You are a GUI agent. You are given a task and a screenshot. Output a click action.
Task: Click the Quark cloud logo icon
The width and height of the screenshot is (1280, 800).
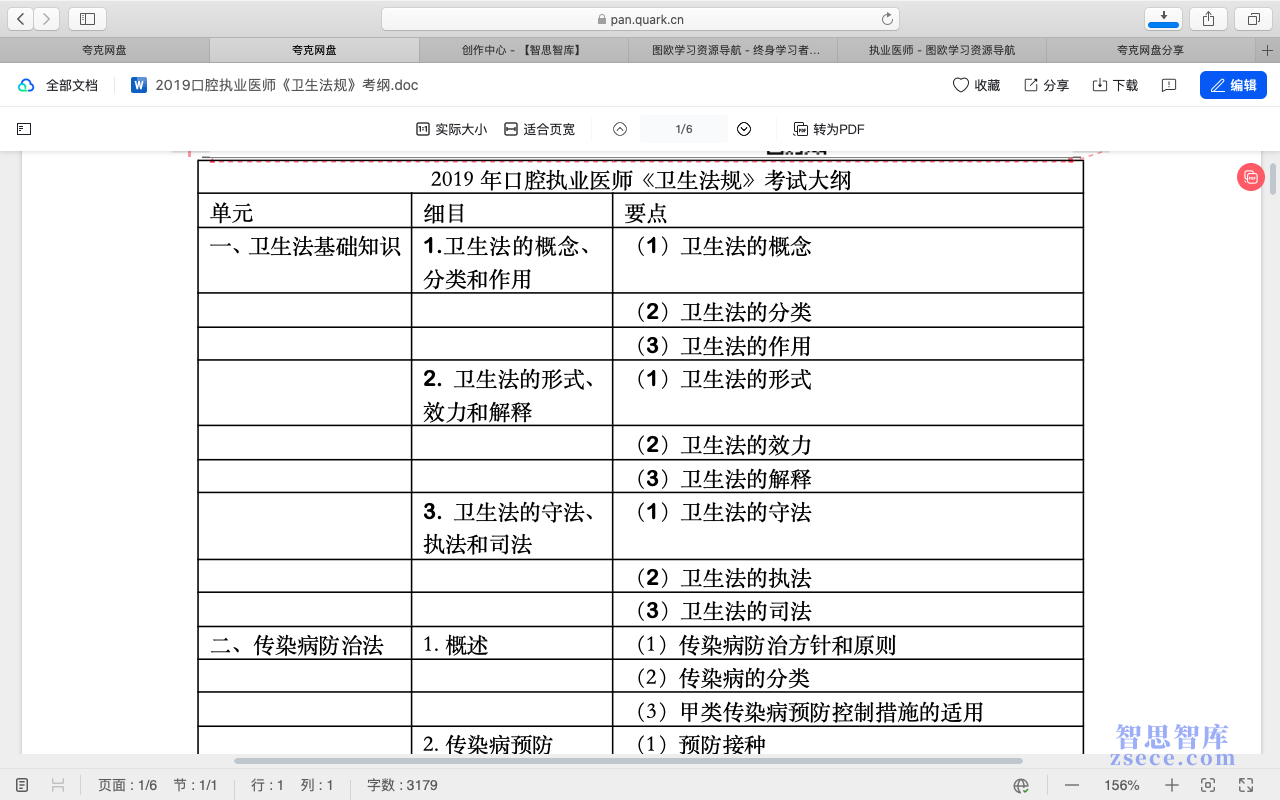tap(26, 86)
